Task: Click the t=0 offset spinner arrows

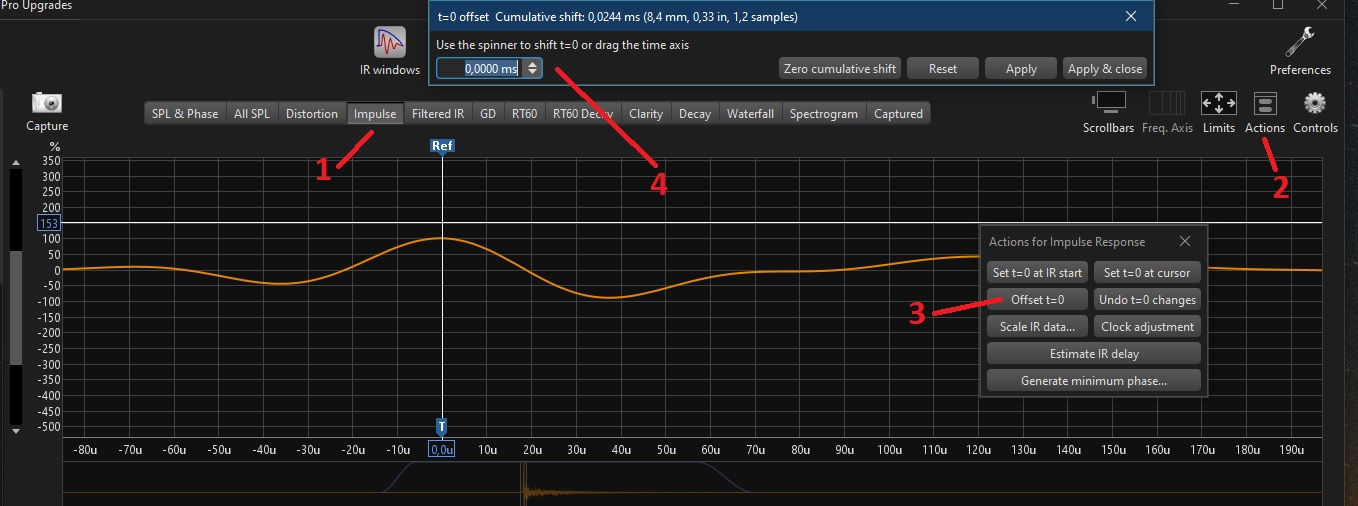Action: pos(534,69)
